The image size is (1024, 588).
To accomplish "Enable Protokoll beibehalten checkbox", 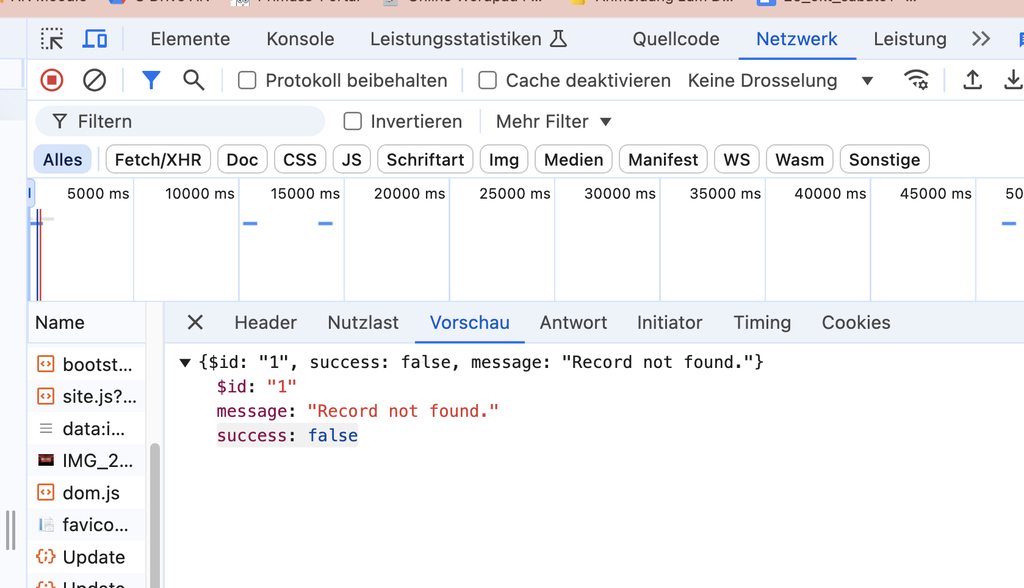I will tap(247, 81).
